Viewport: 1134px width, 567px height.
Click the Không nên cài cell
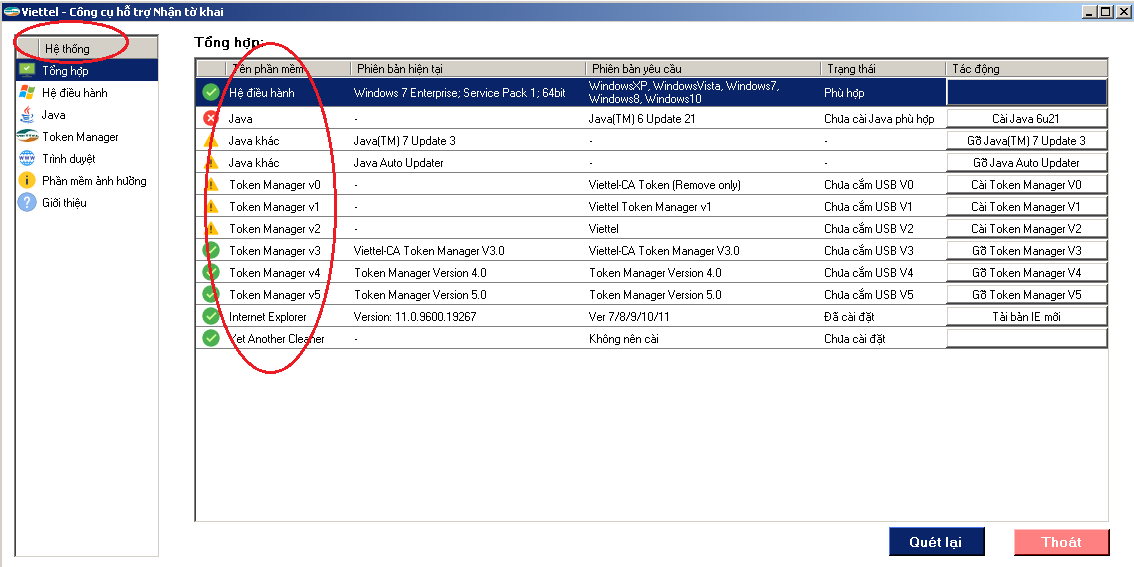tap(623, 338)
